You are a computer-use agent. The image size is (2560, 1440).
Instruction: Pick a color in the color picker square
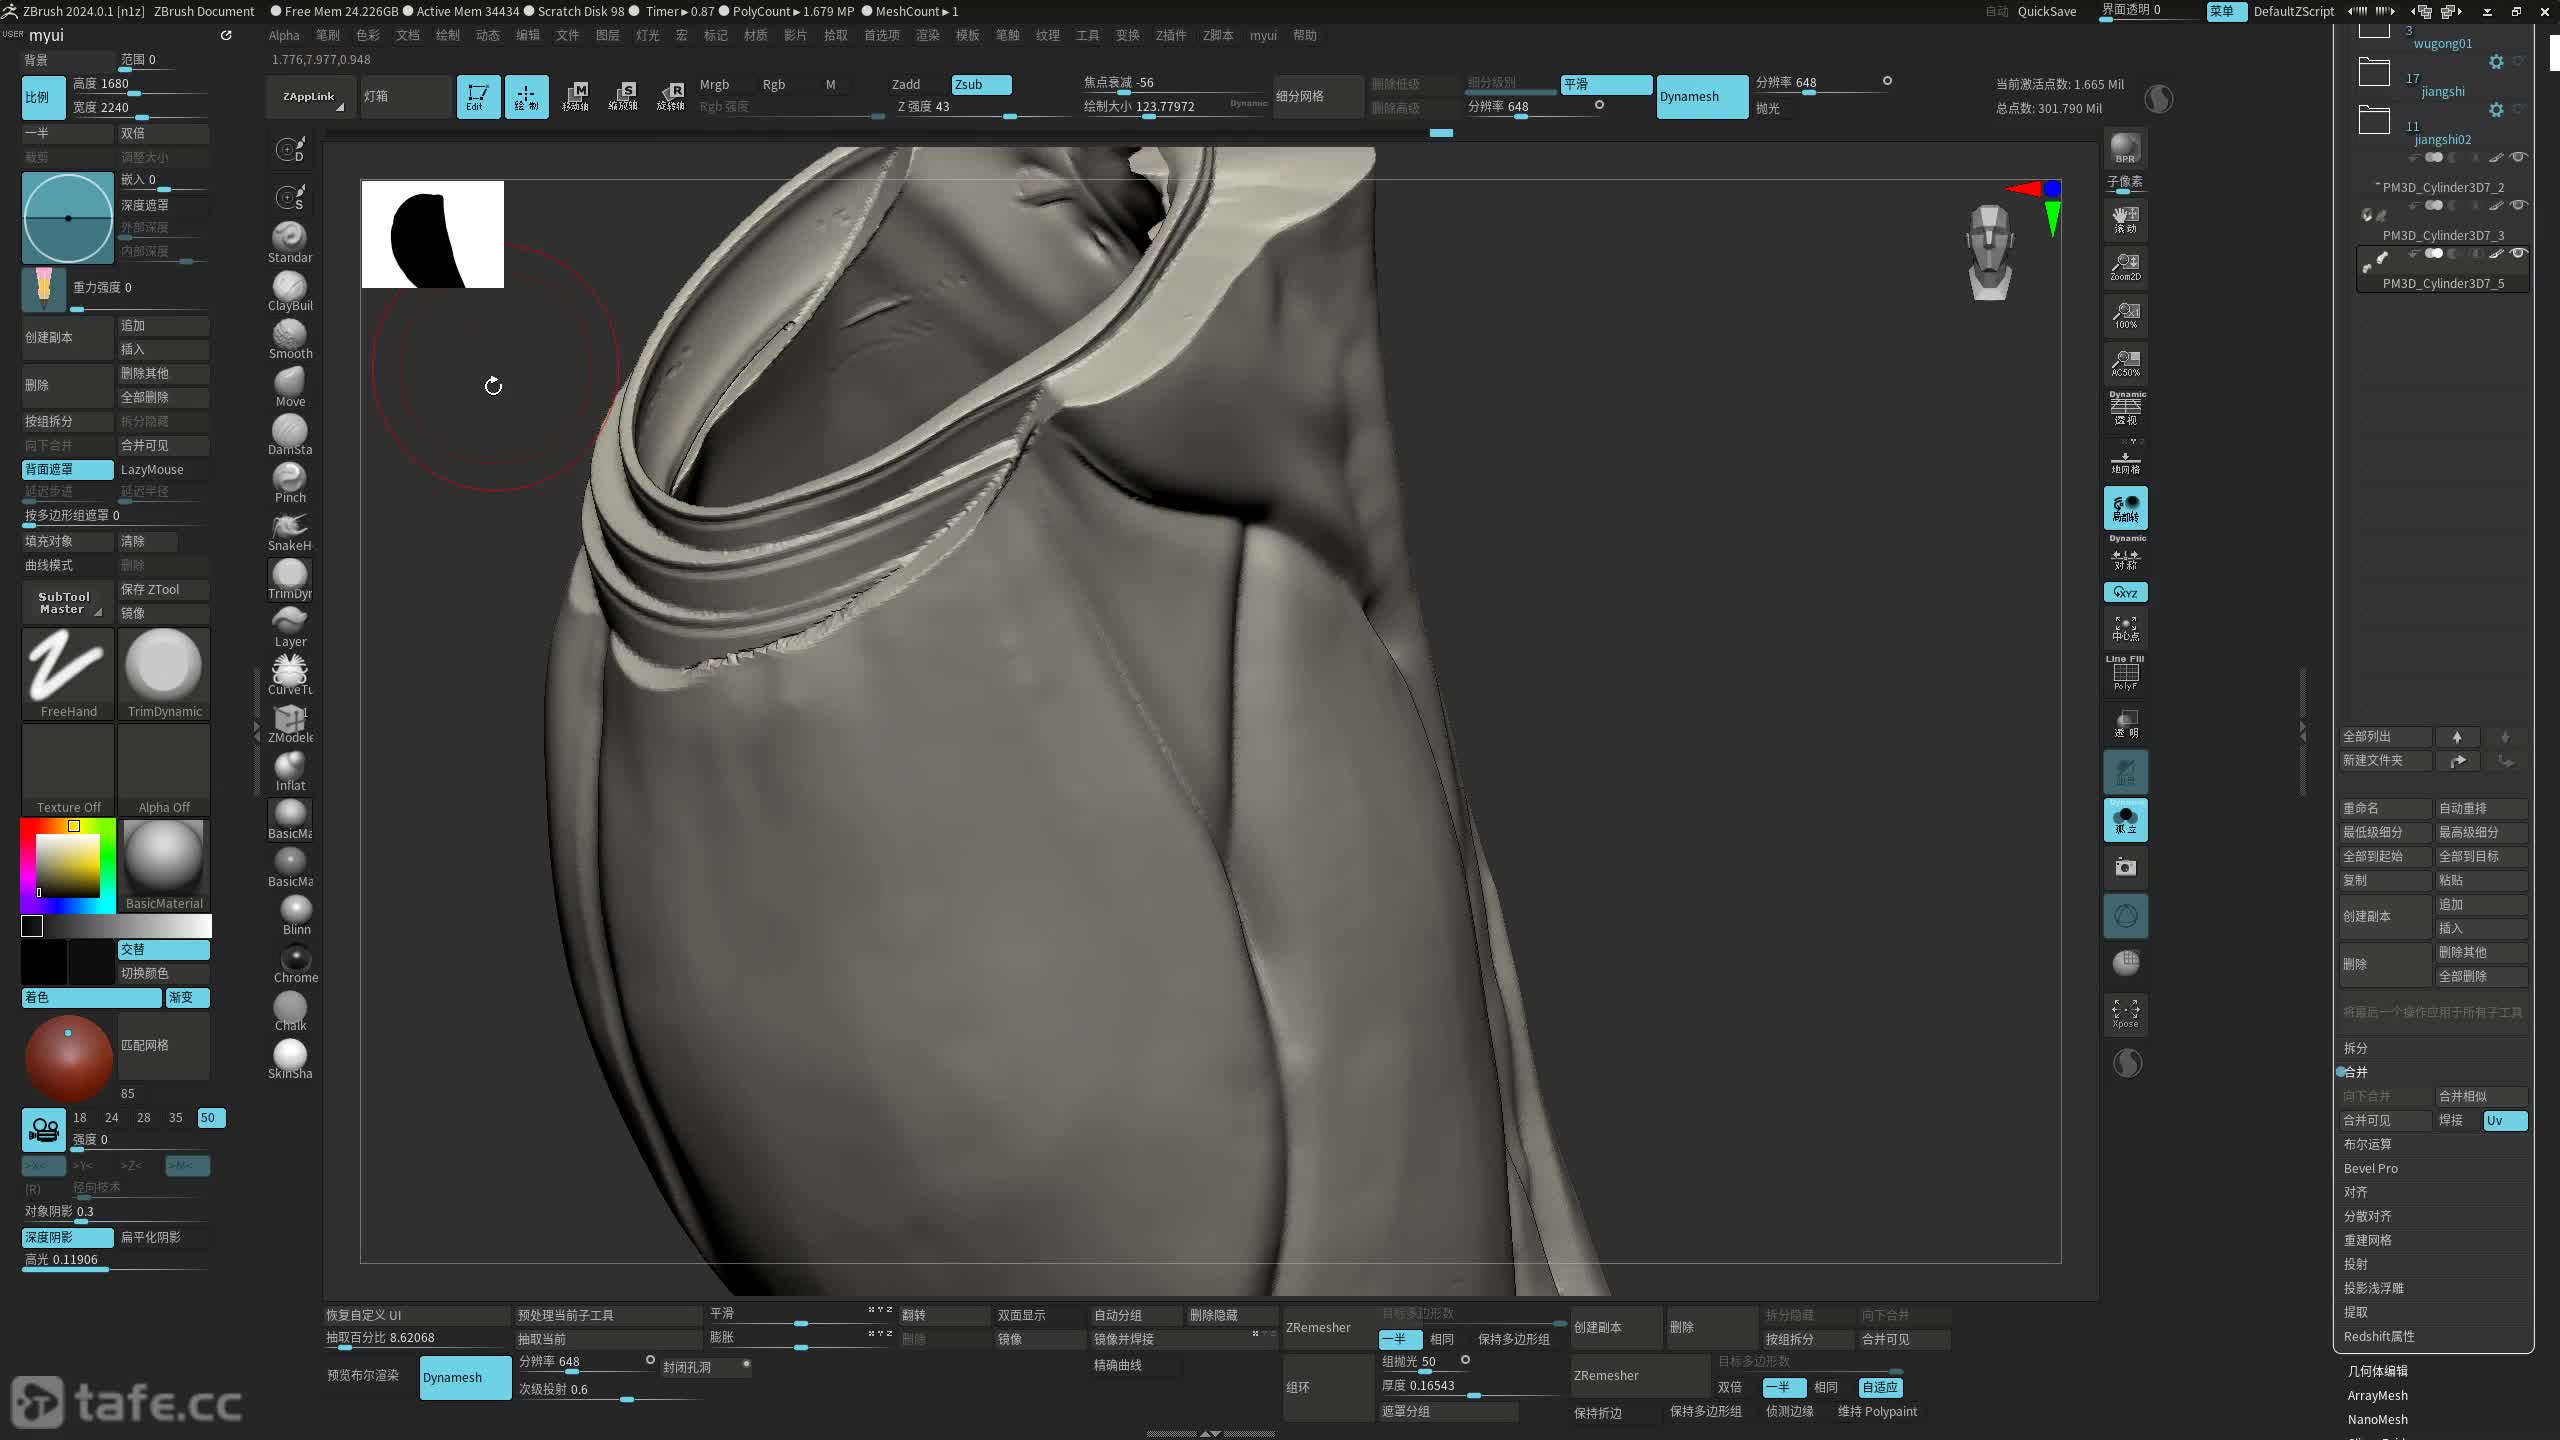point(68,865)
